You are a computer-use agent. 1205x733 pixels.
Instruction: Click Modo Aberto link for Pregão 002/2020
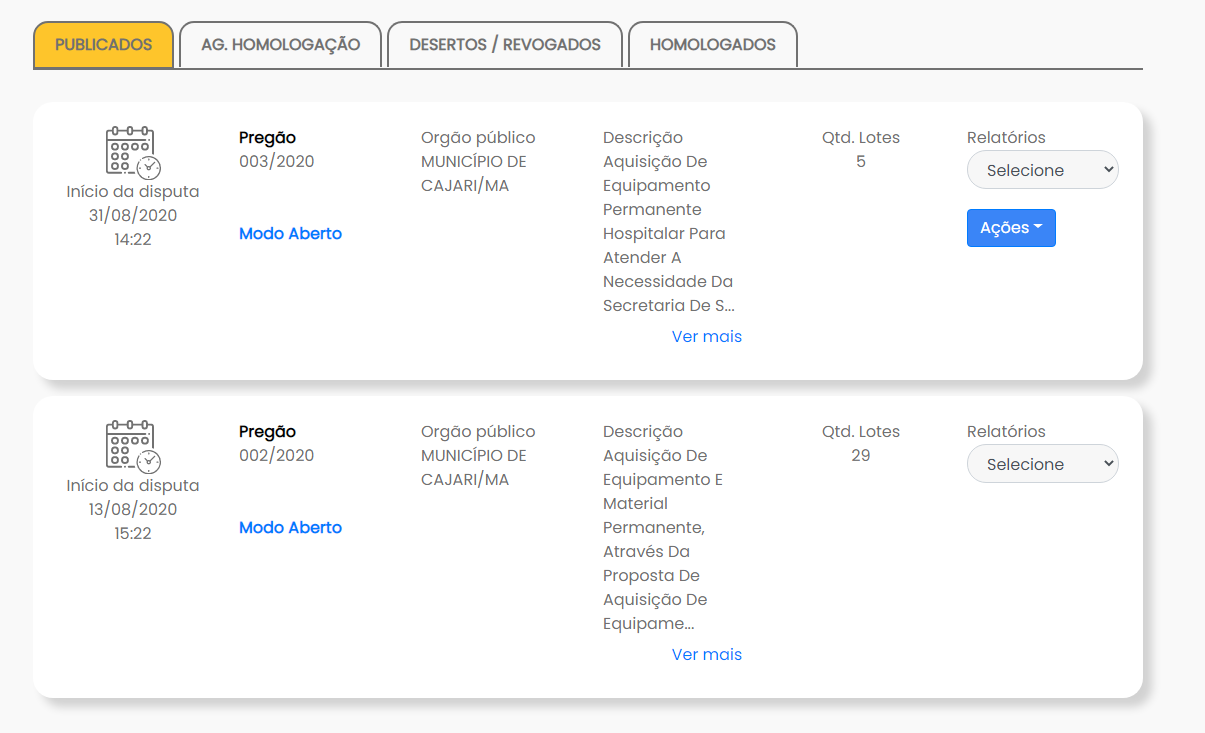(290, 528)
